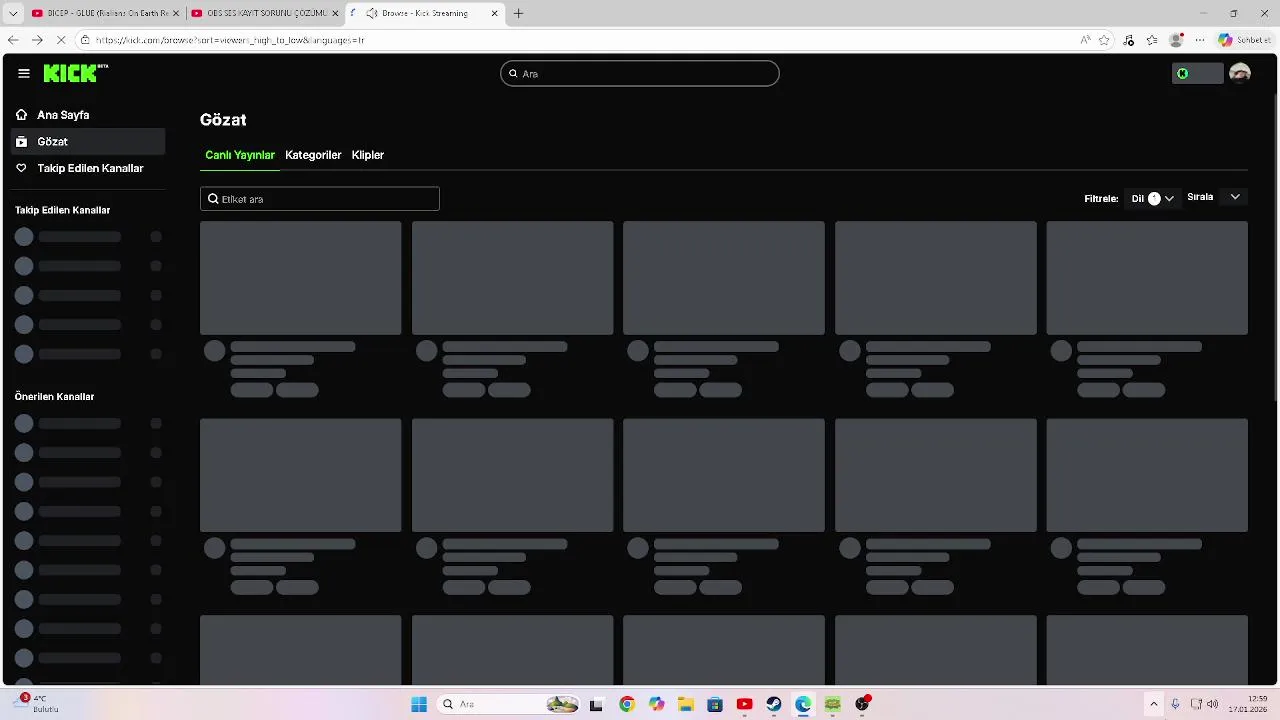Open the Kick hamburger sidebar menu
This screenshot has width=1280, height=720.
pos(24,73)
